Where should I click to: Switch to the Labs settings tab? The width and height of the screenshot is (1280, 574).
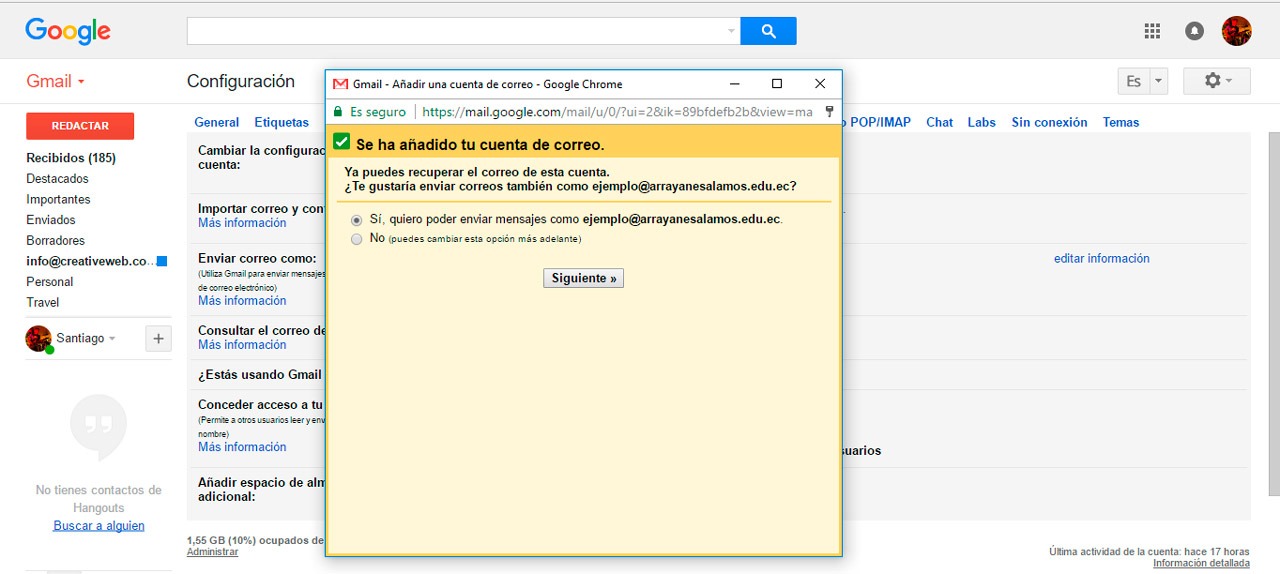(x=981, y=122)
